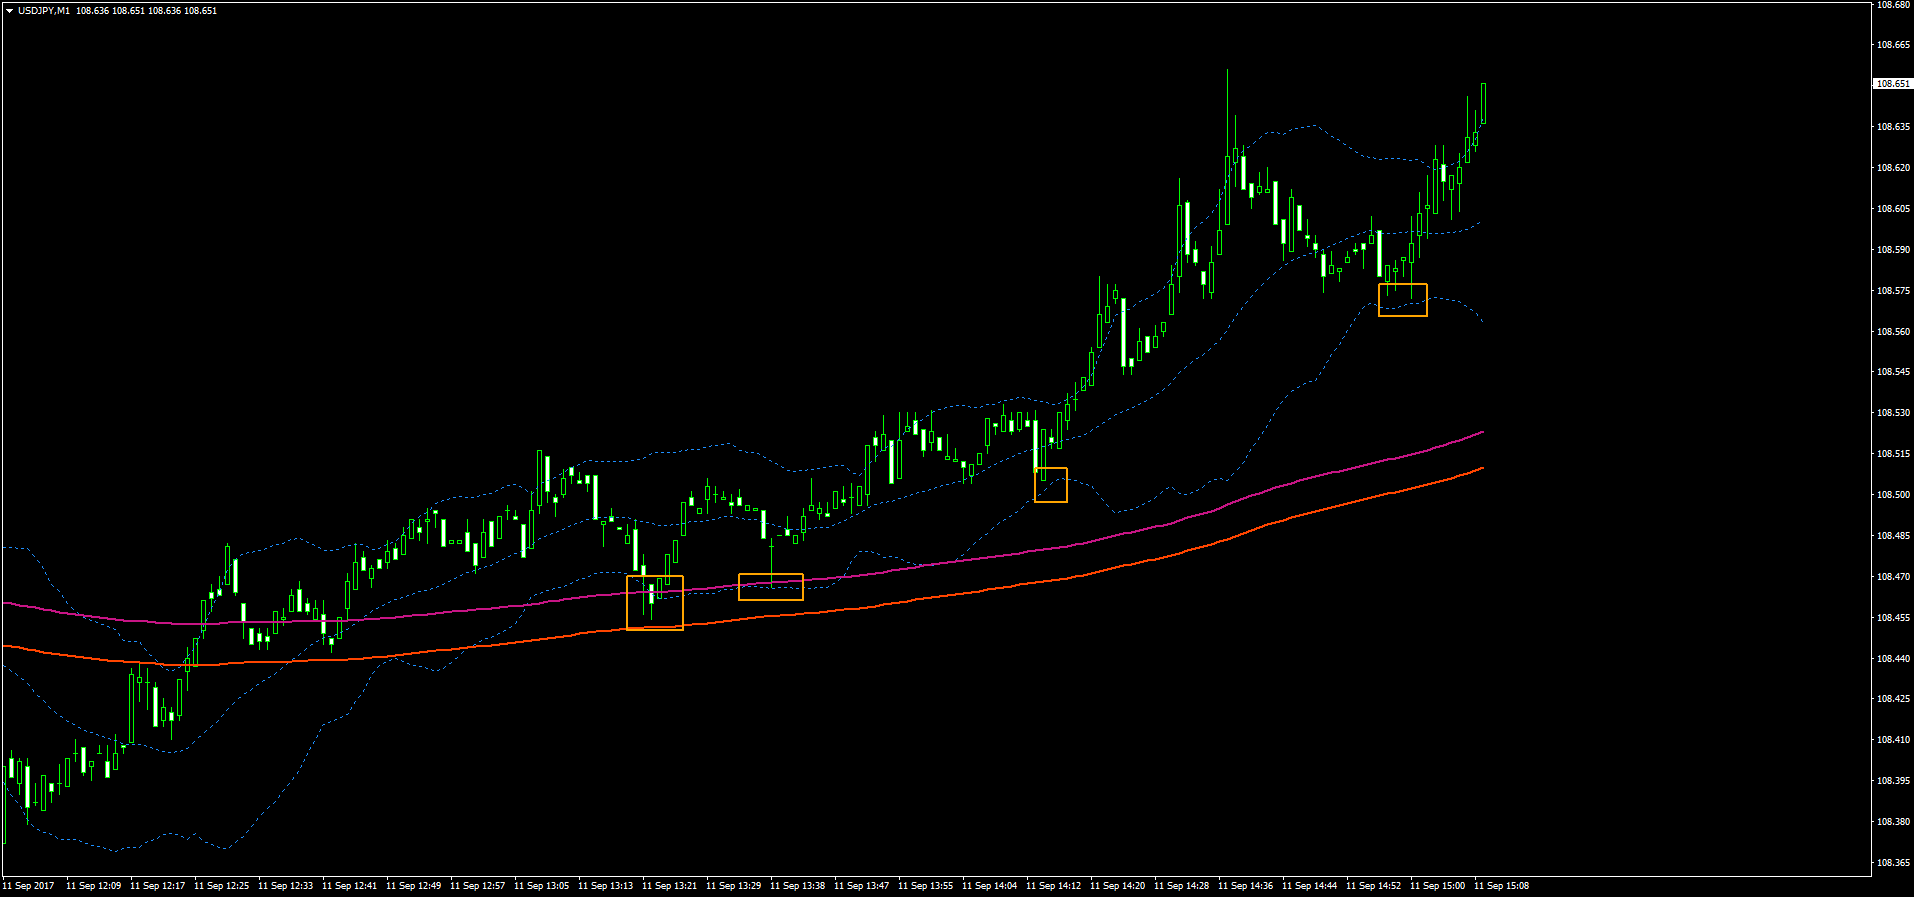The width and height of the screenshot is (1914, 897).
Task: Click the latest candlestick at chart's right edge
Action: pyautogui.click(x=1484, y=104)
